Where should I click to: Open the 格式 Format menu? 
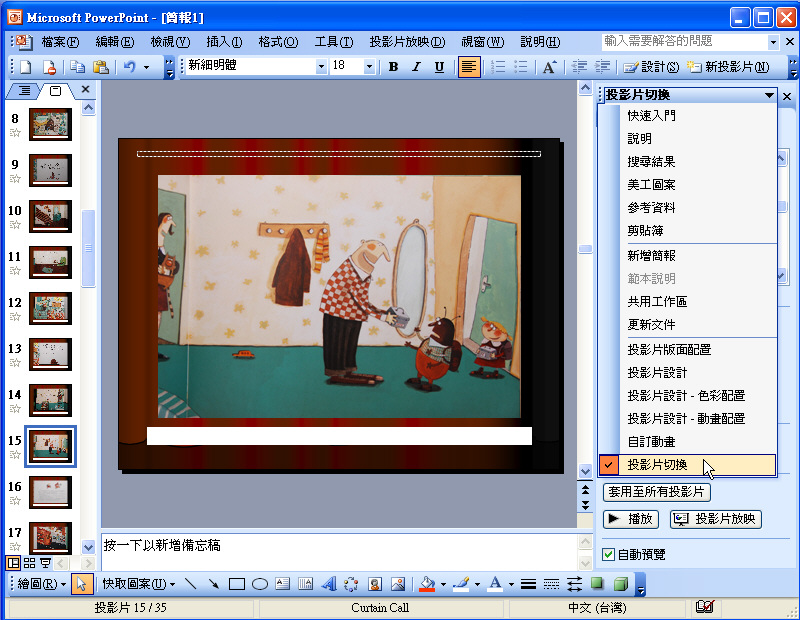coord(279,42)
